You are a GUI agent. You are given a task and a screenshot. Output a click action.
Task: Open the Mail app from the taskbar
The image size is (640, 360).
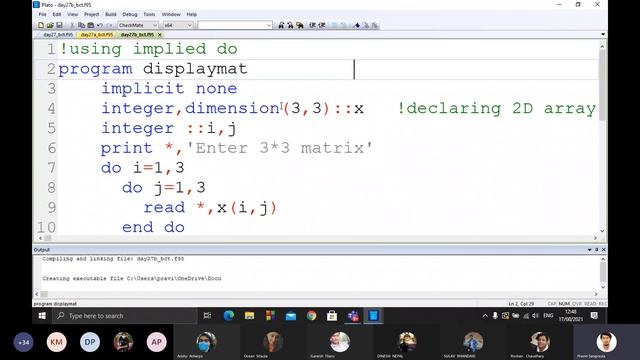click(x=291, y=316)
